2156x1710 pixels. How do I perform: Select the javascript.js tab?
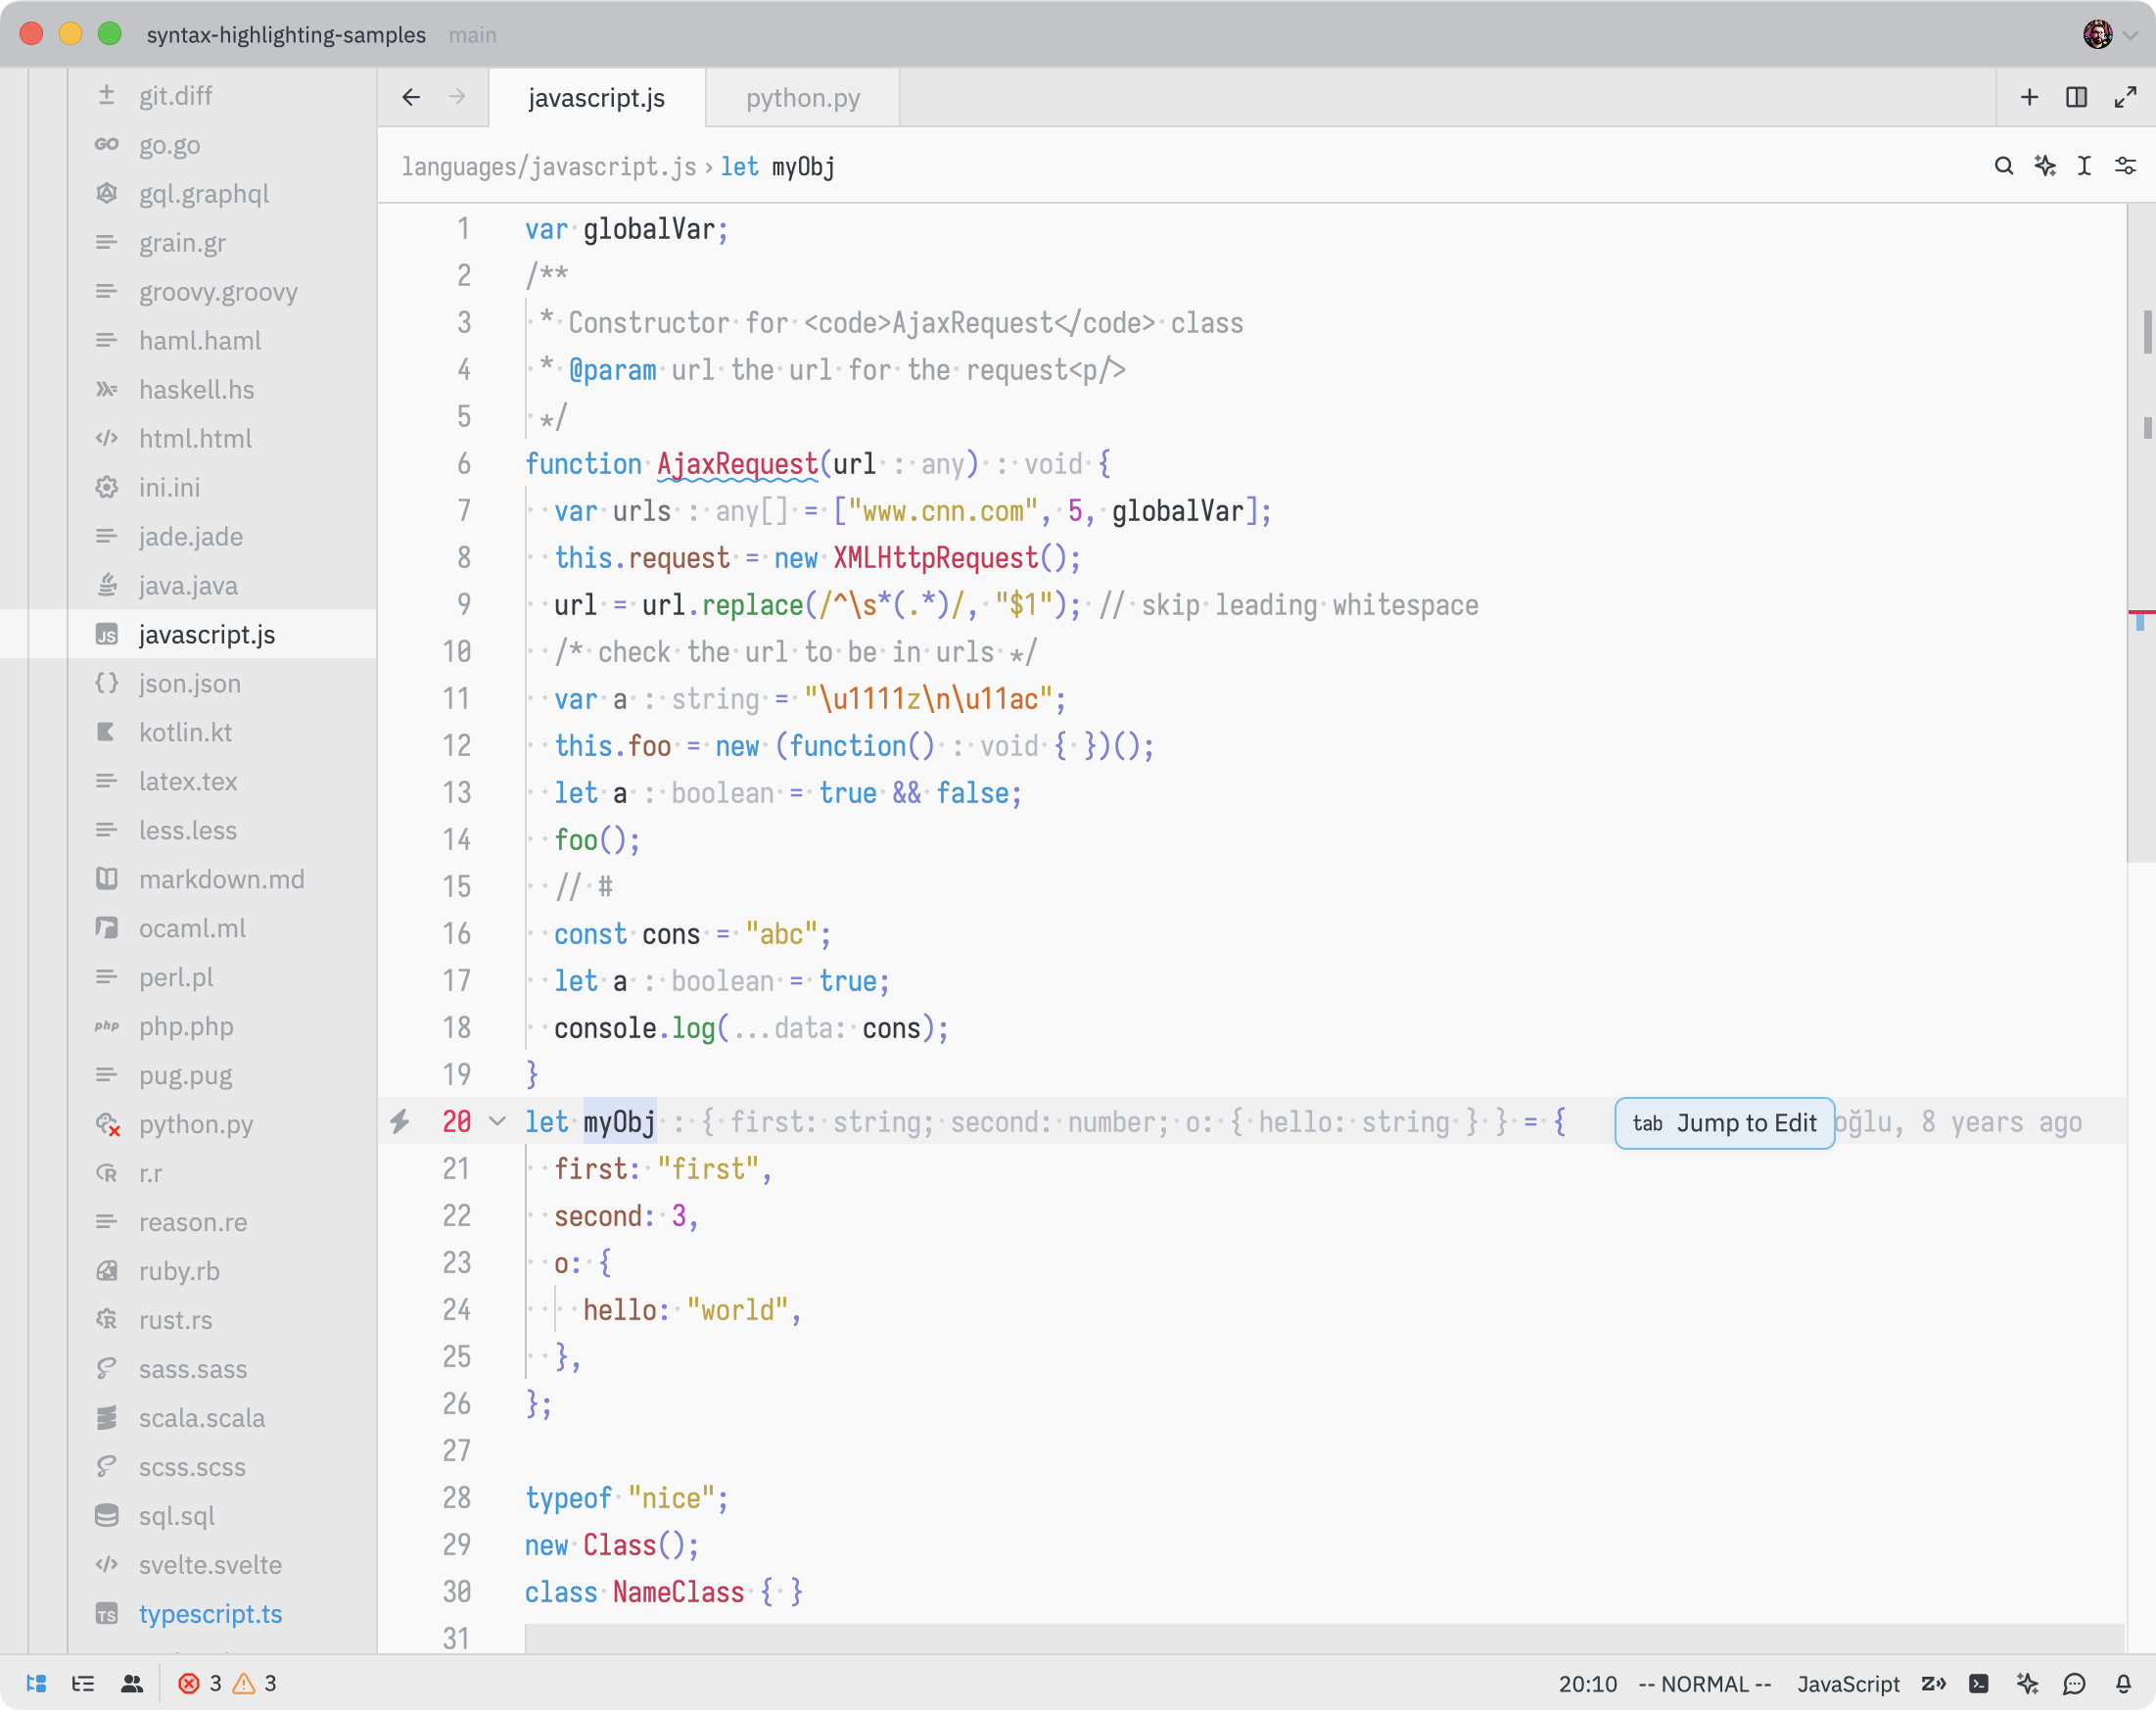click(x=596, y=98)
